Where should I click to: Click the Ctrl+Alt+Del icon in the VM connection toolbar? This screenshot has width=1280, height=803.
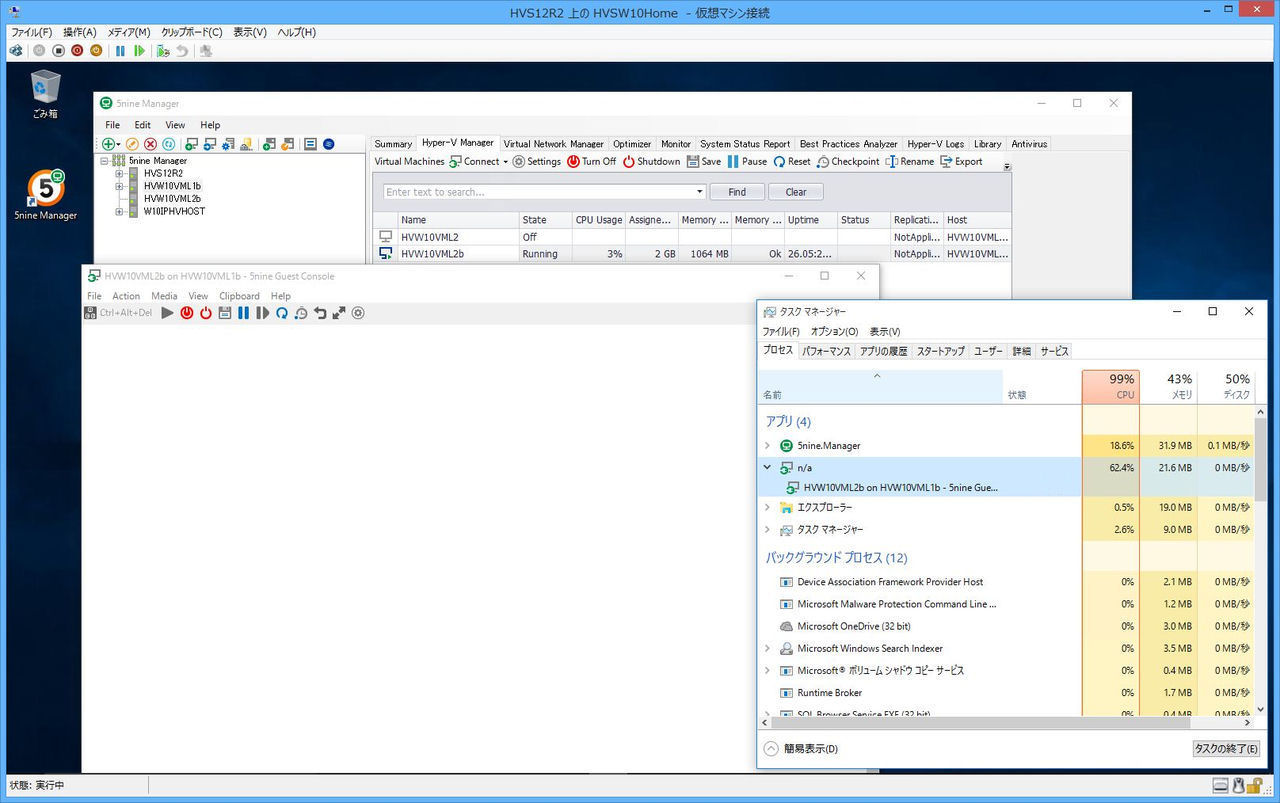pyautogui.click(x=16, y=50)
